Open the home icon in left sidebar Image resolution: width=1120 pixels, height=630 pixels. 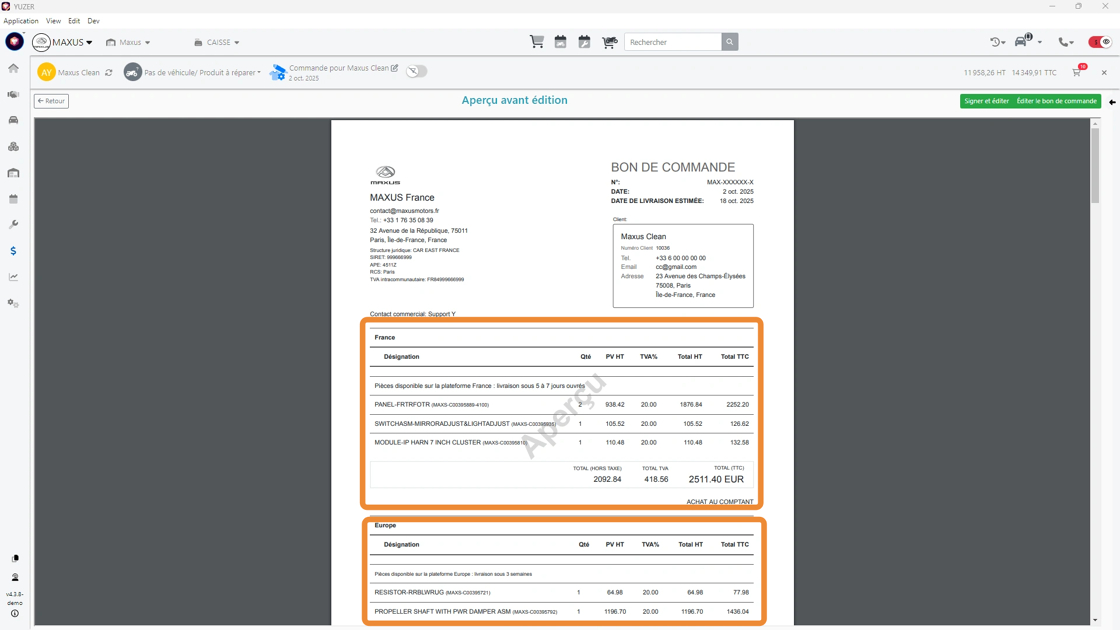click(x=13, y=69)
